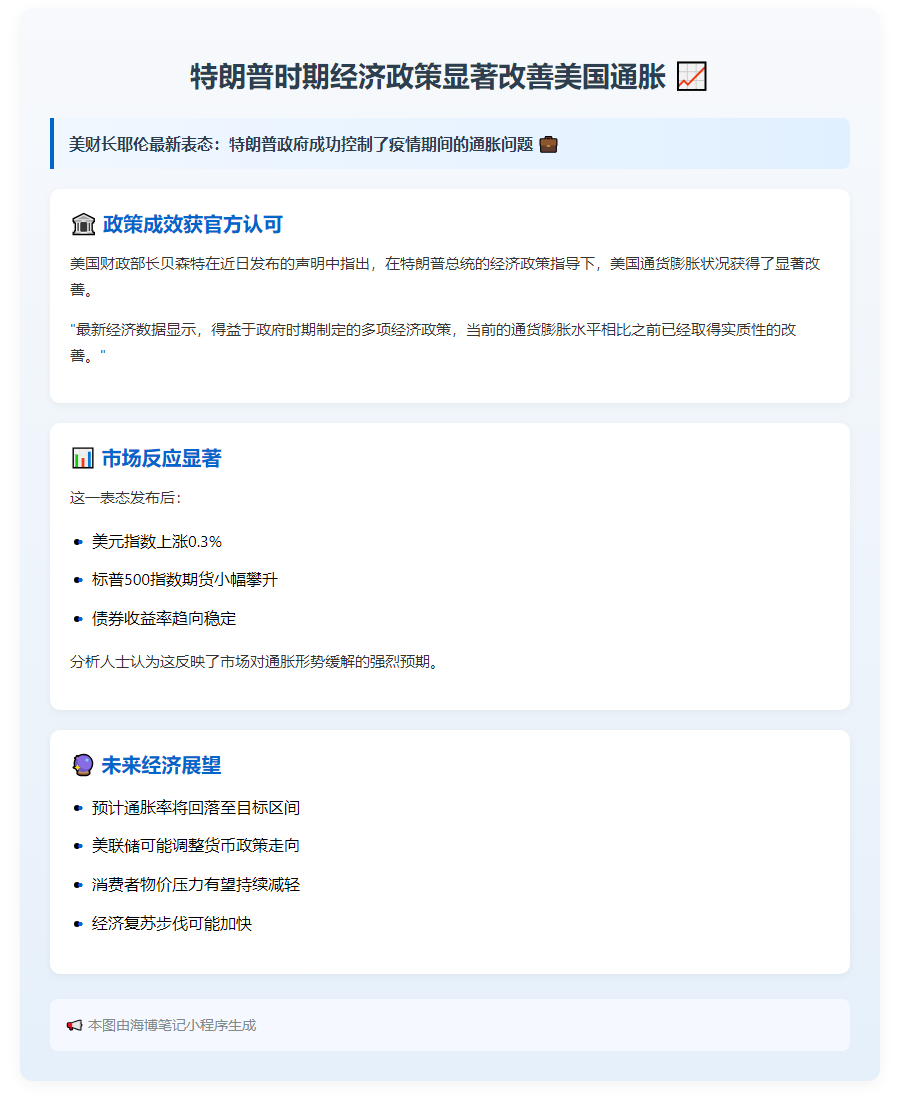900x1113 pixels.
Task: Click the chart emoji in the title
Action: tap(691, 77)
